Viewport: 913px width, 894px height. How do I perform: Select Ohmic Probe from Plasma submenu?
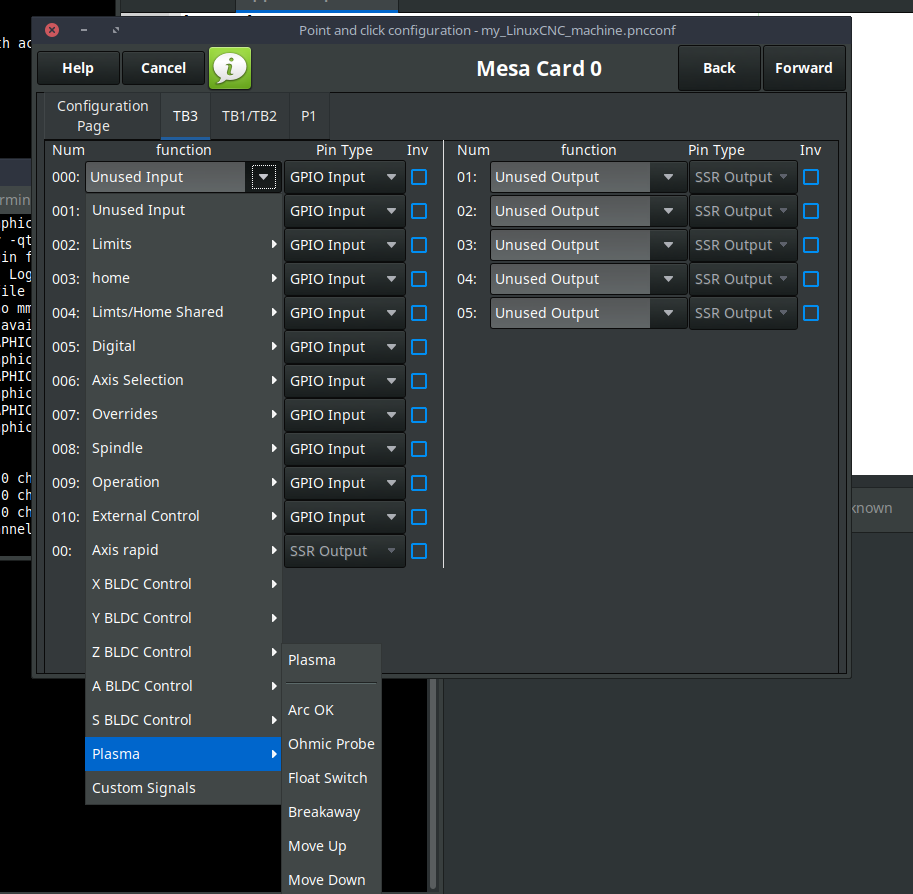[x=331, y=744]
